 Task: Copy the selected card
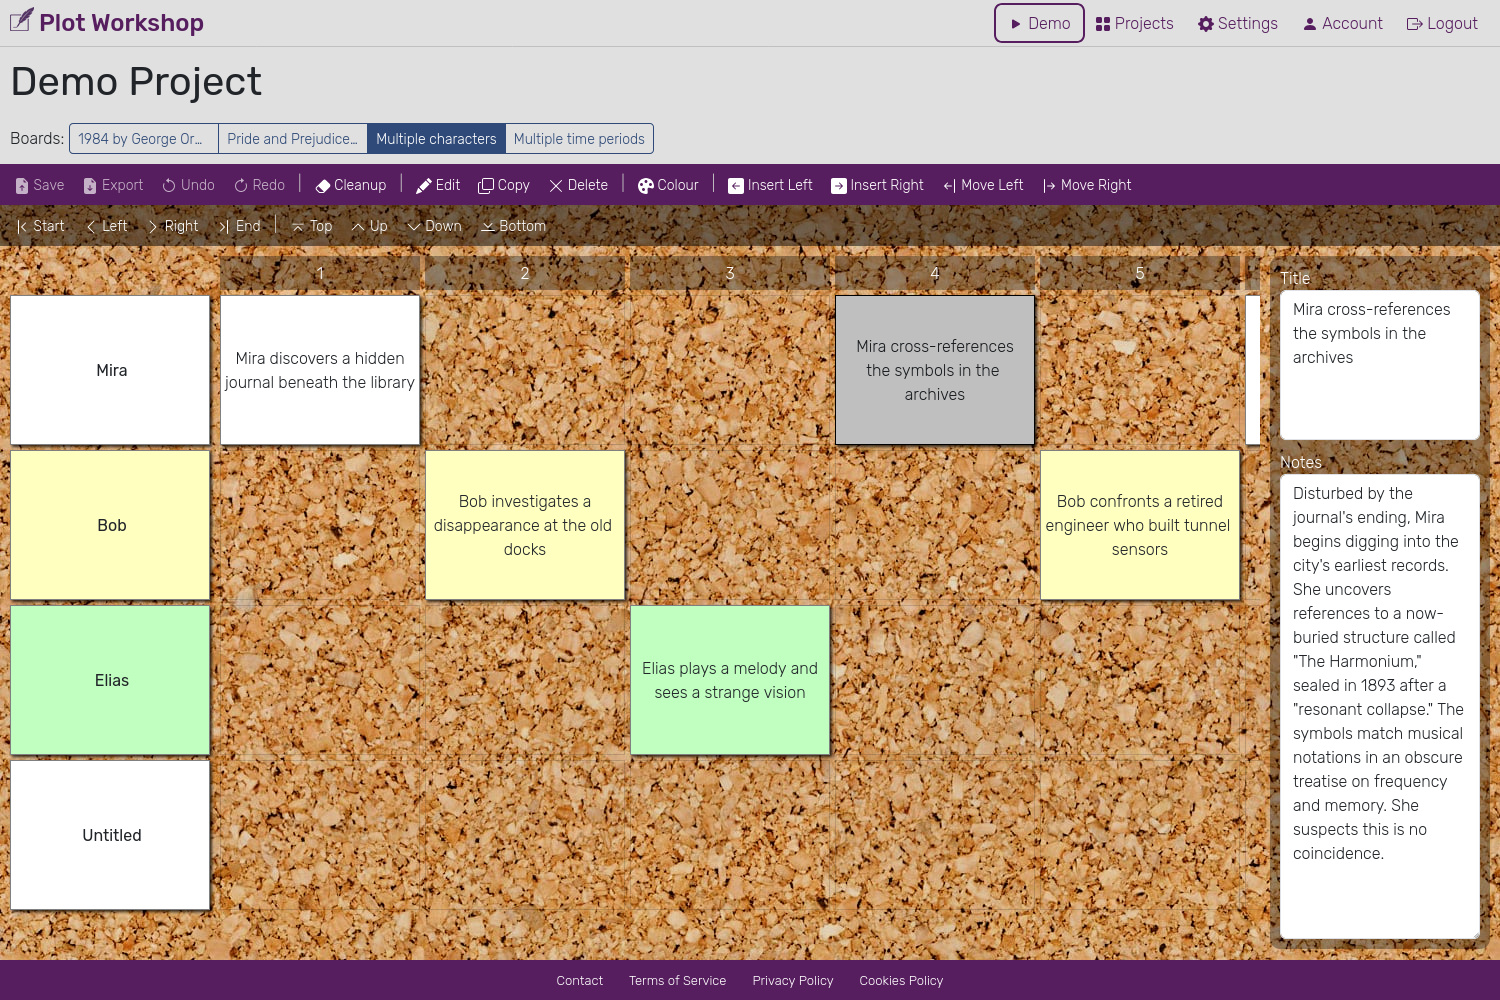(504, 185)
